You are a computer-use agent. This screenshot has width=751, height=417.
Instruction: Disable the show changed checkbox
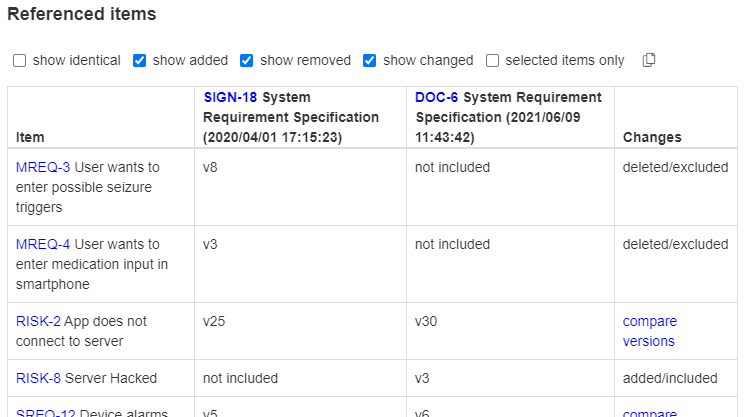coord(369,61)
